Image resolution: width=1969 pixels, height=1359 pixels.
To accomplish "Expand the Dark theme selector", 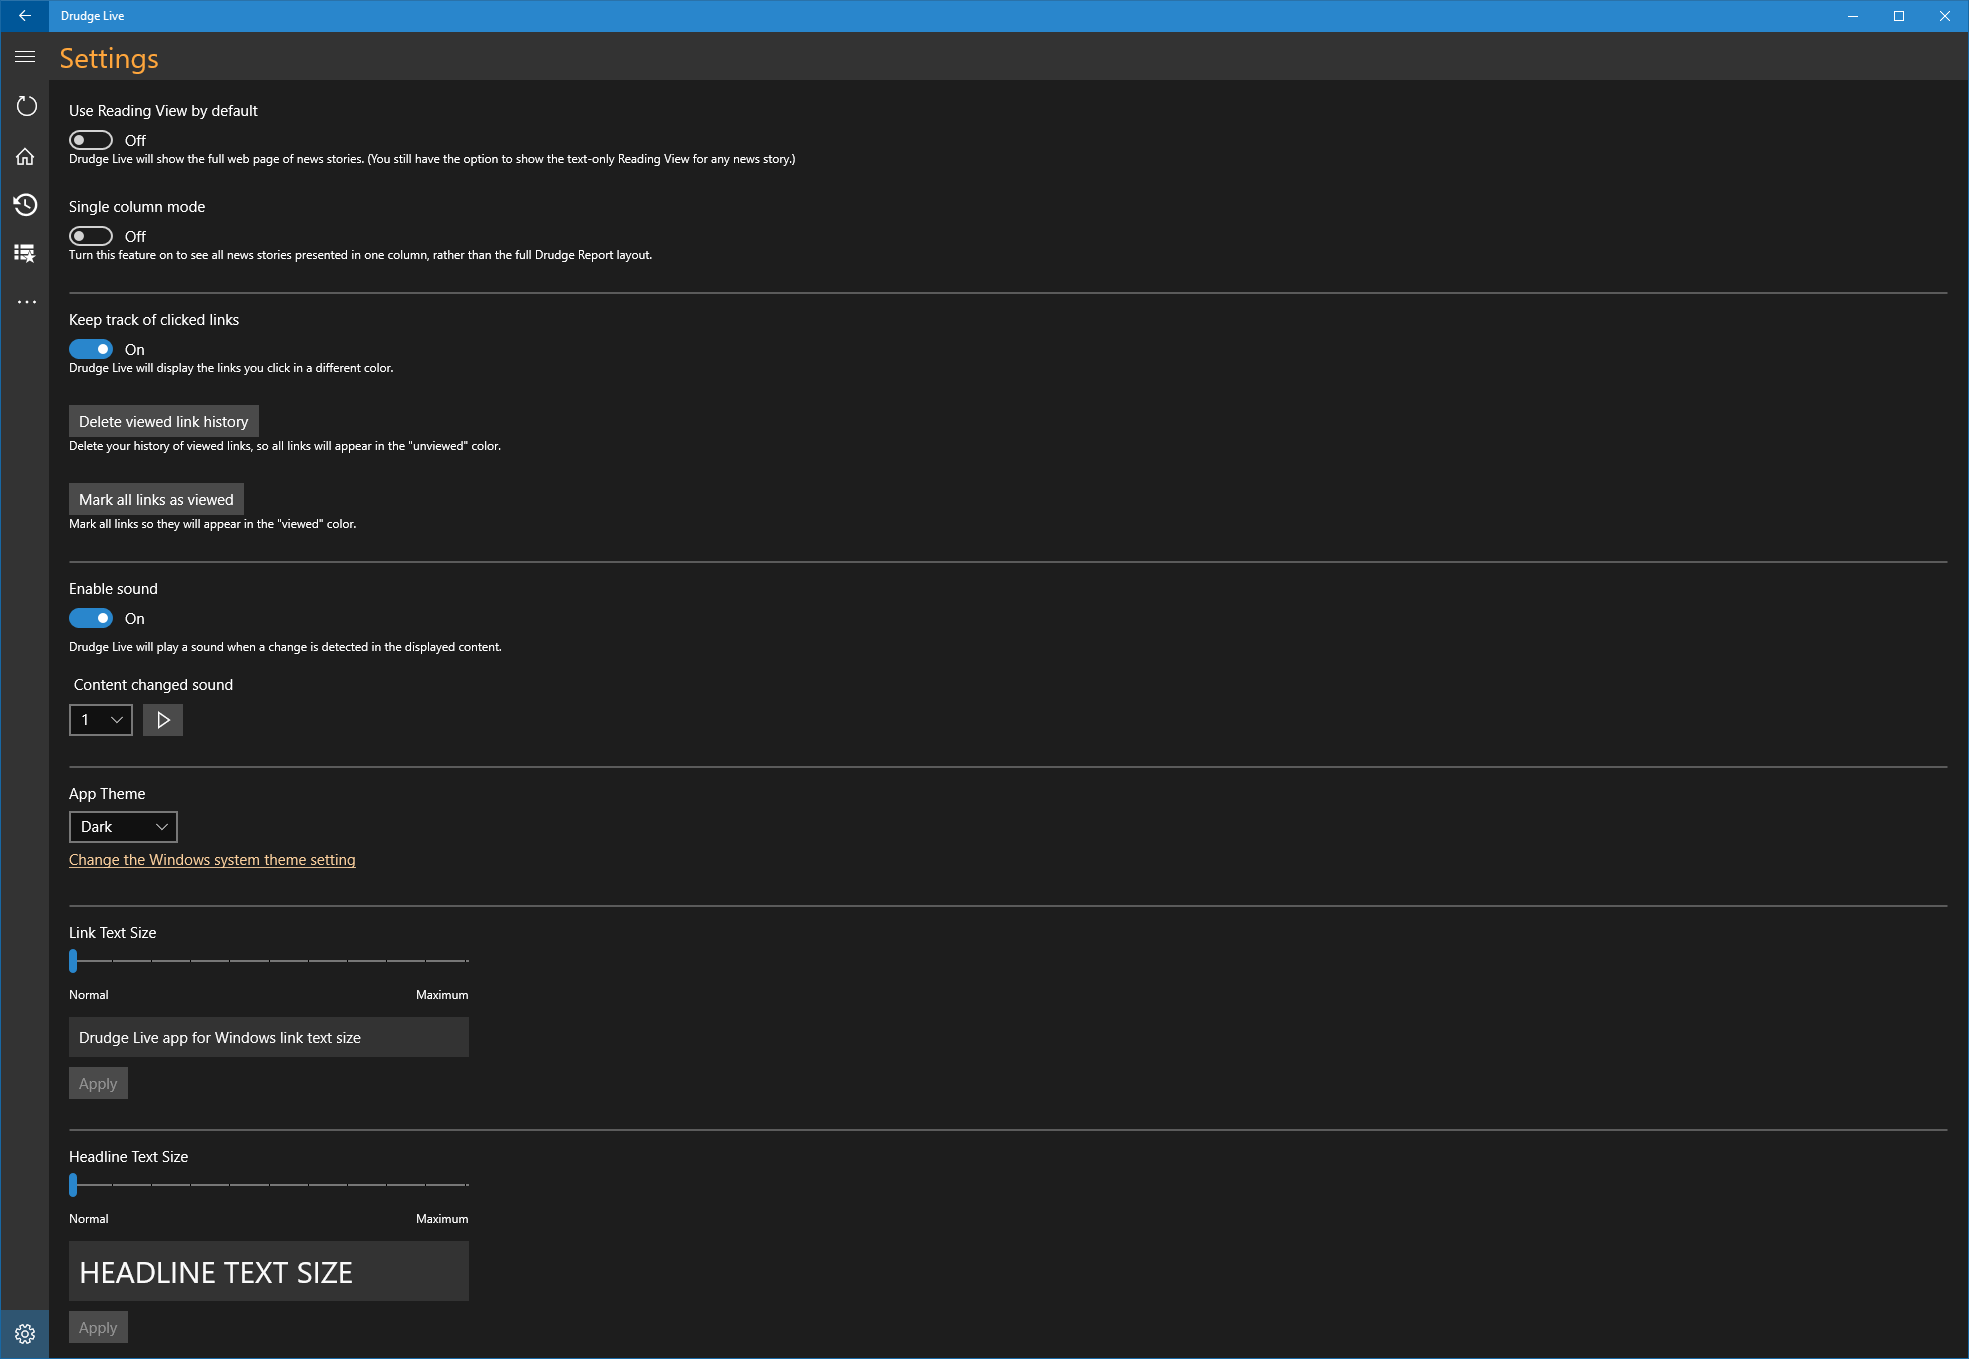I will [x=122, y=826].
